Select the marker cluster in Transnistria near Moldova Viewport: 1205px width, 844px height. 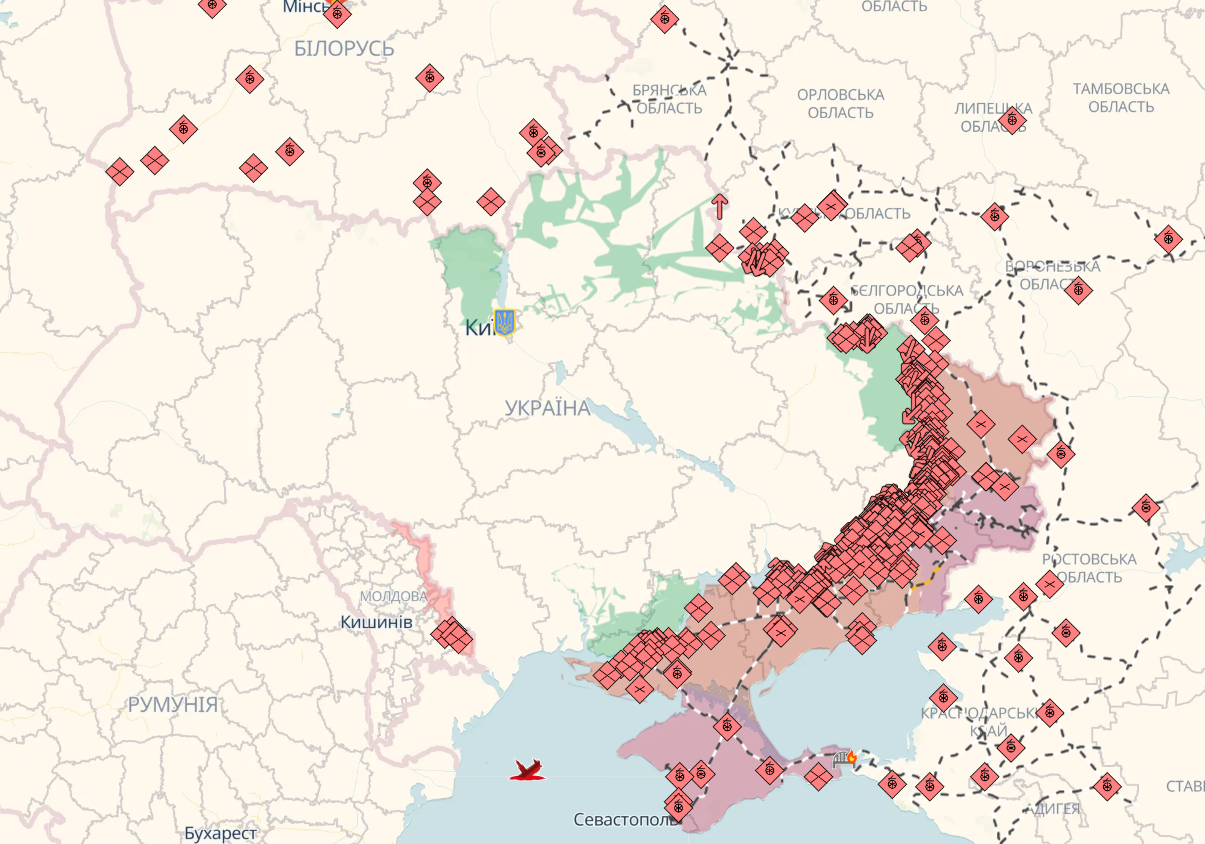[x=452, y=634]
